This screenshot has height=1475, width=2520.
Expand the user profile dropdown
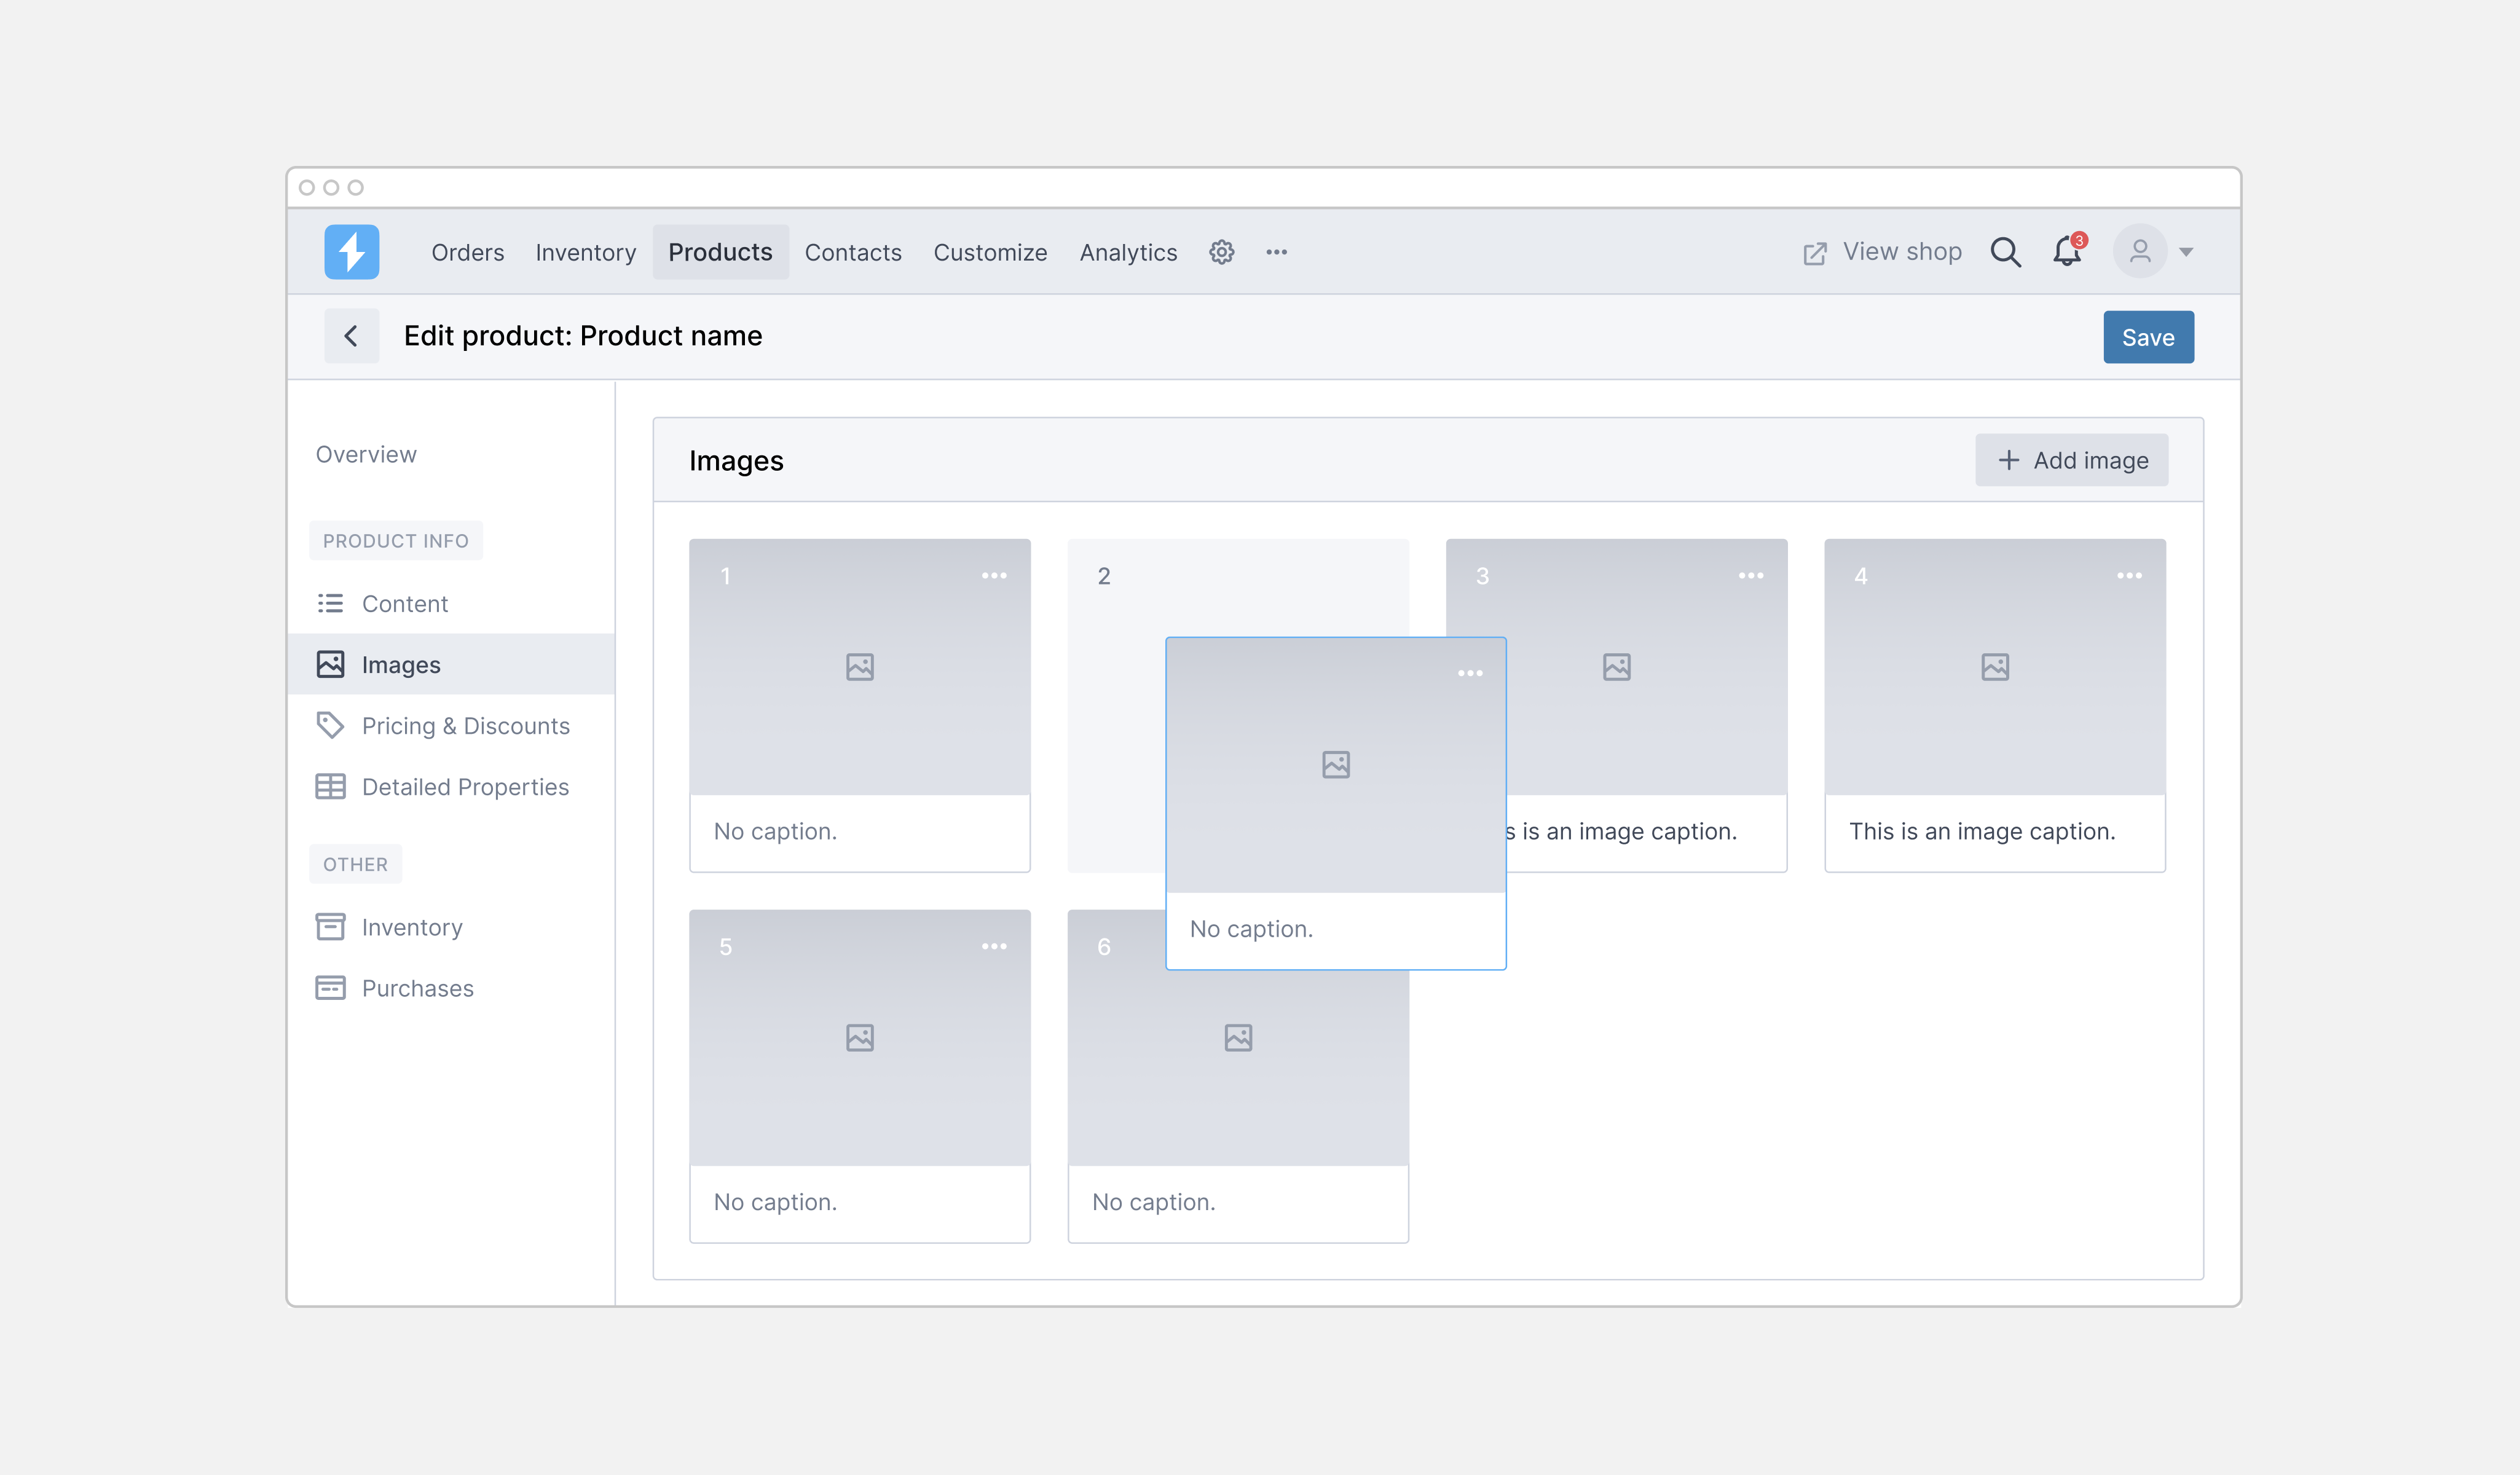tap(2188, 251)
